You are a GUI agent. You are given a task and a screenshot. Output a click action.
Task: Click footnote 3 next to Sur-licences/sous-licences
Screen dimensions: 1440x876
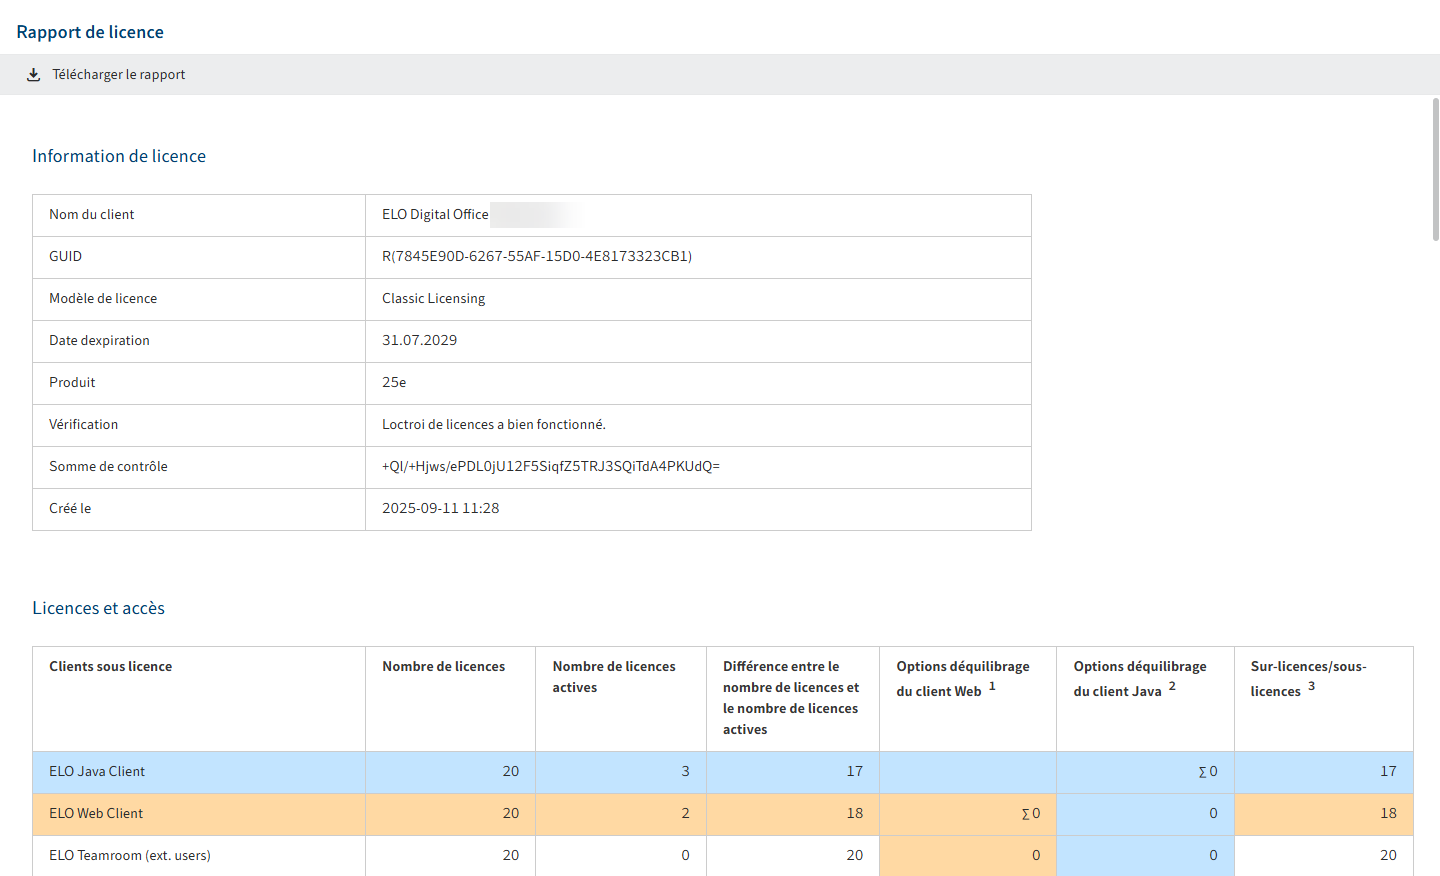pos(1311,686)
